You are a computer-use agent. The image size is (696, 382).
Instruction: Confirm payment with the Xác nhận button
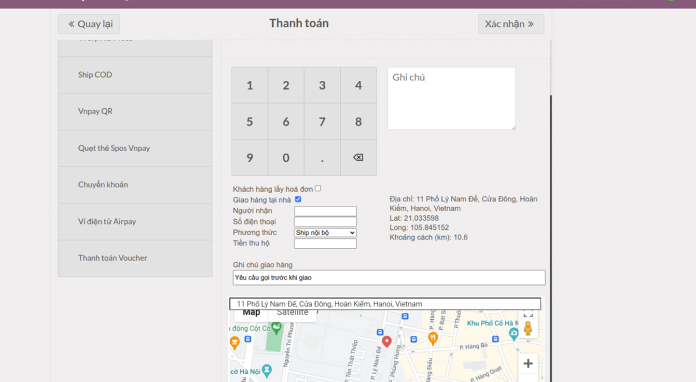pos(511,24)
